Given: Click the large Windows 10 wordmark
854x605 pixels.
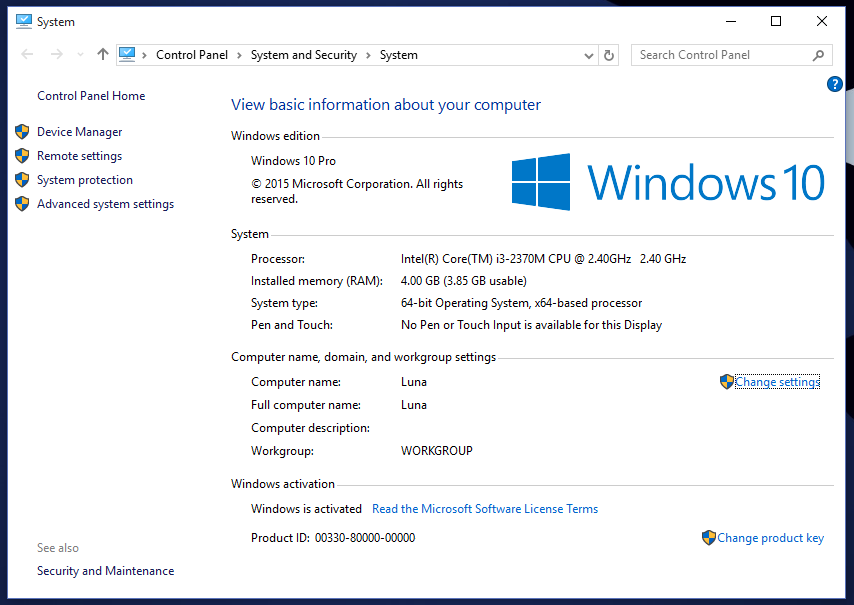Looking at the screenshot, I should (706, 182).
